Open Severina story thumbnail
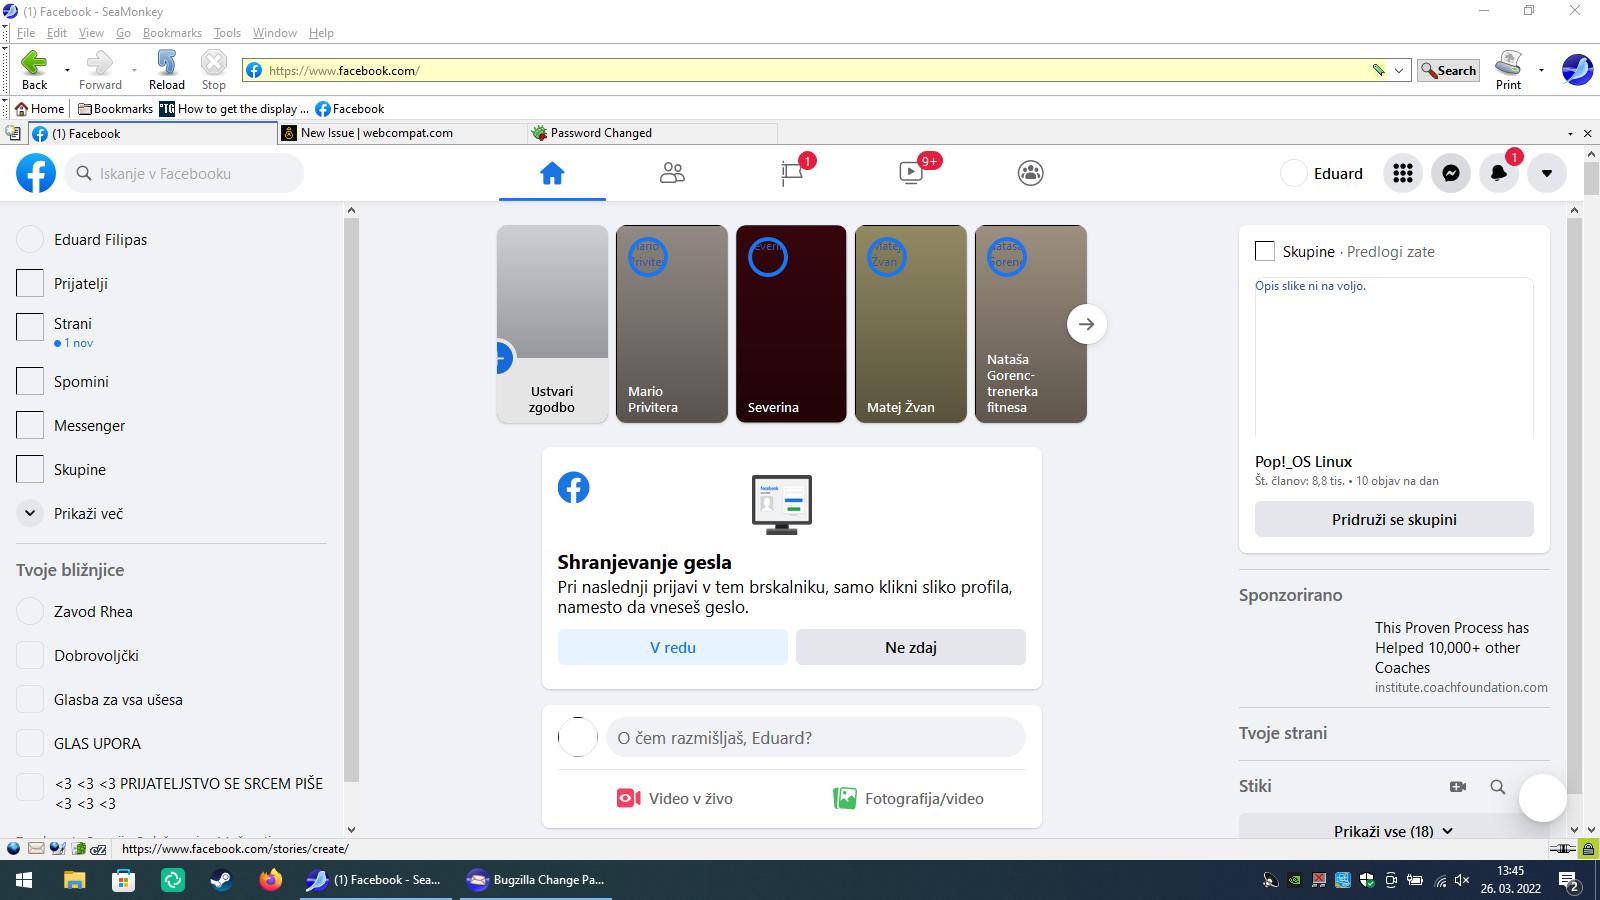Screen dimensions: 1600x900 point(791,324)
